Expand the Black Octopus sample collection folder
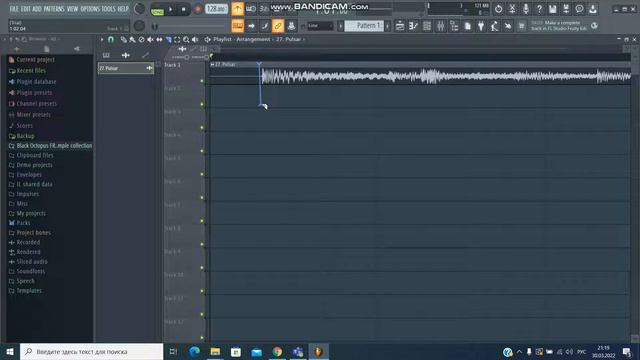Image resolution: width=640 pixels, height=360 pixels. pos(50,145)
